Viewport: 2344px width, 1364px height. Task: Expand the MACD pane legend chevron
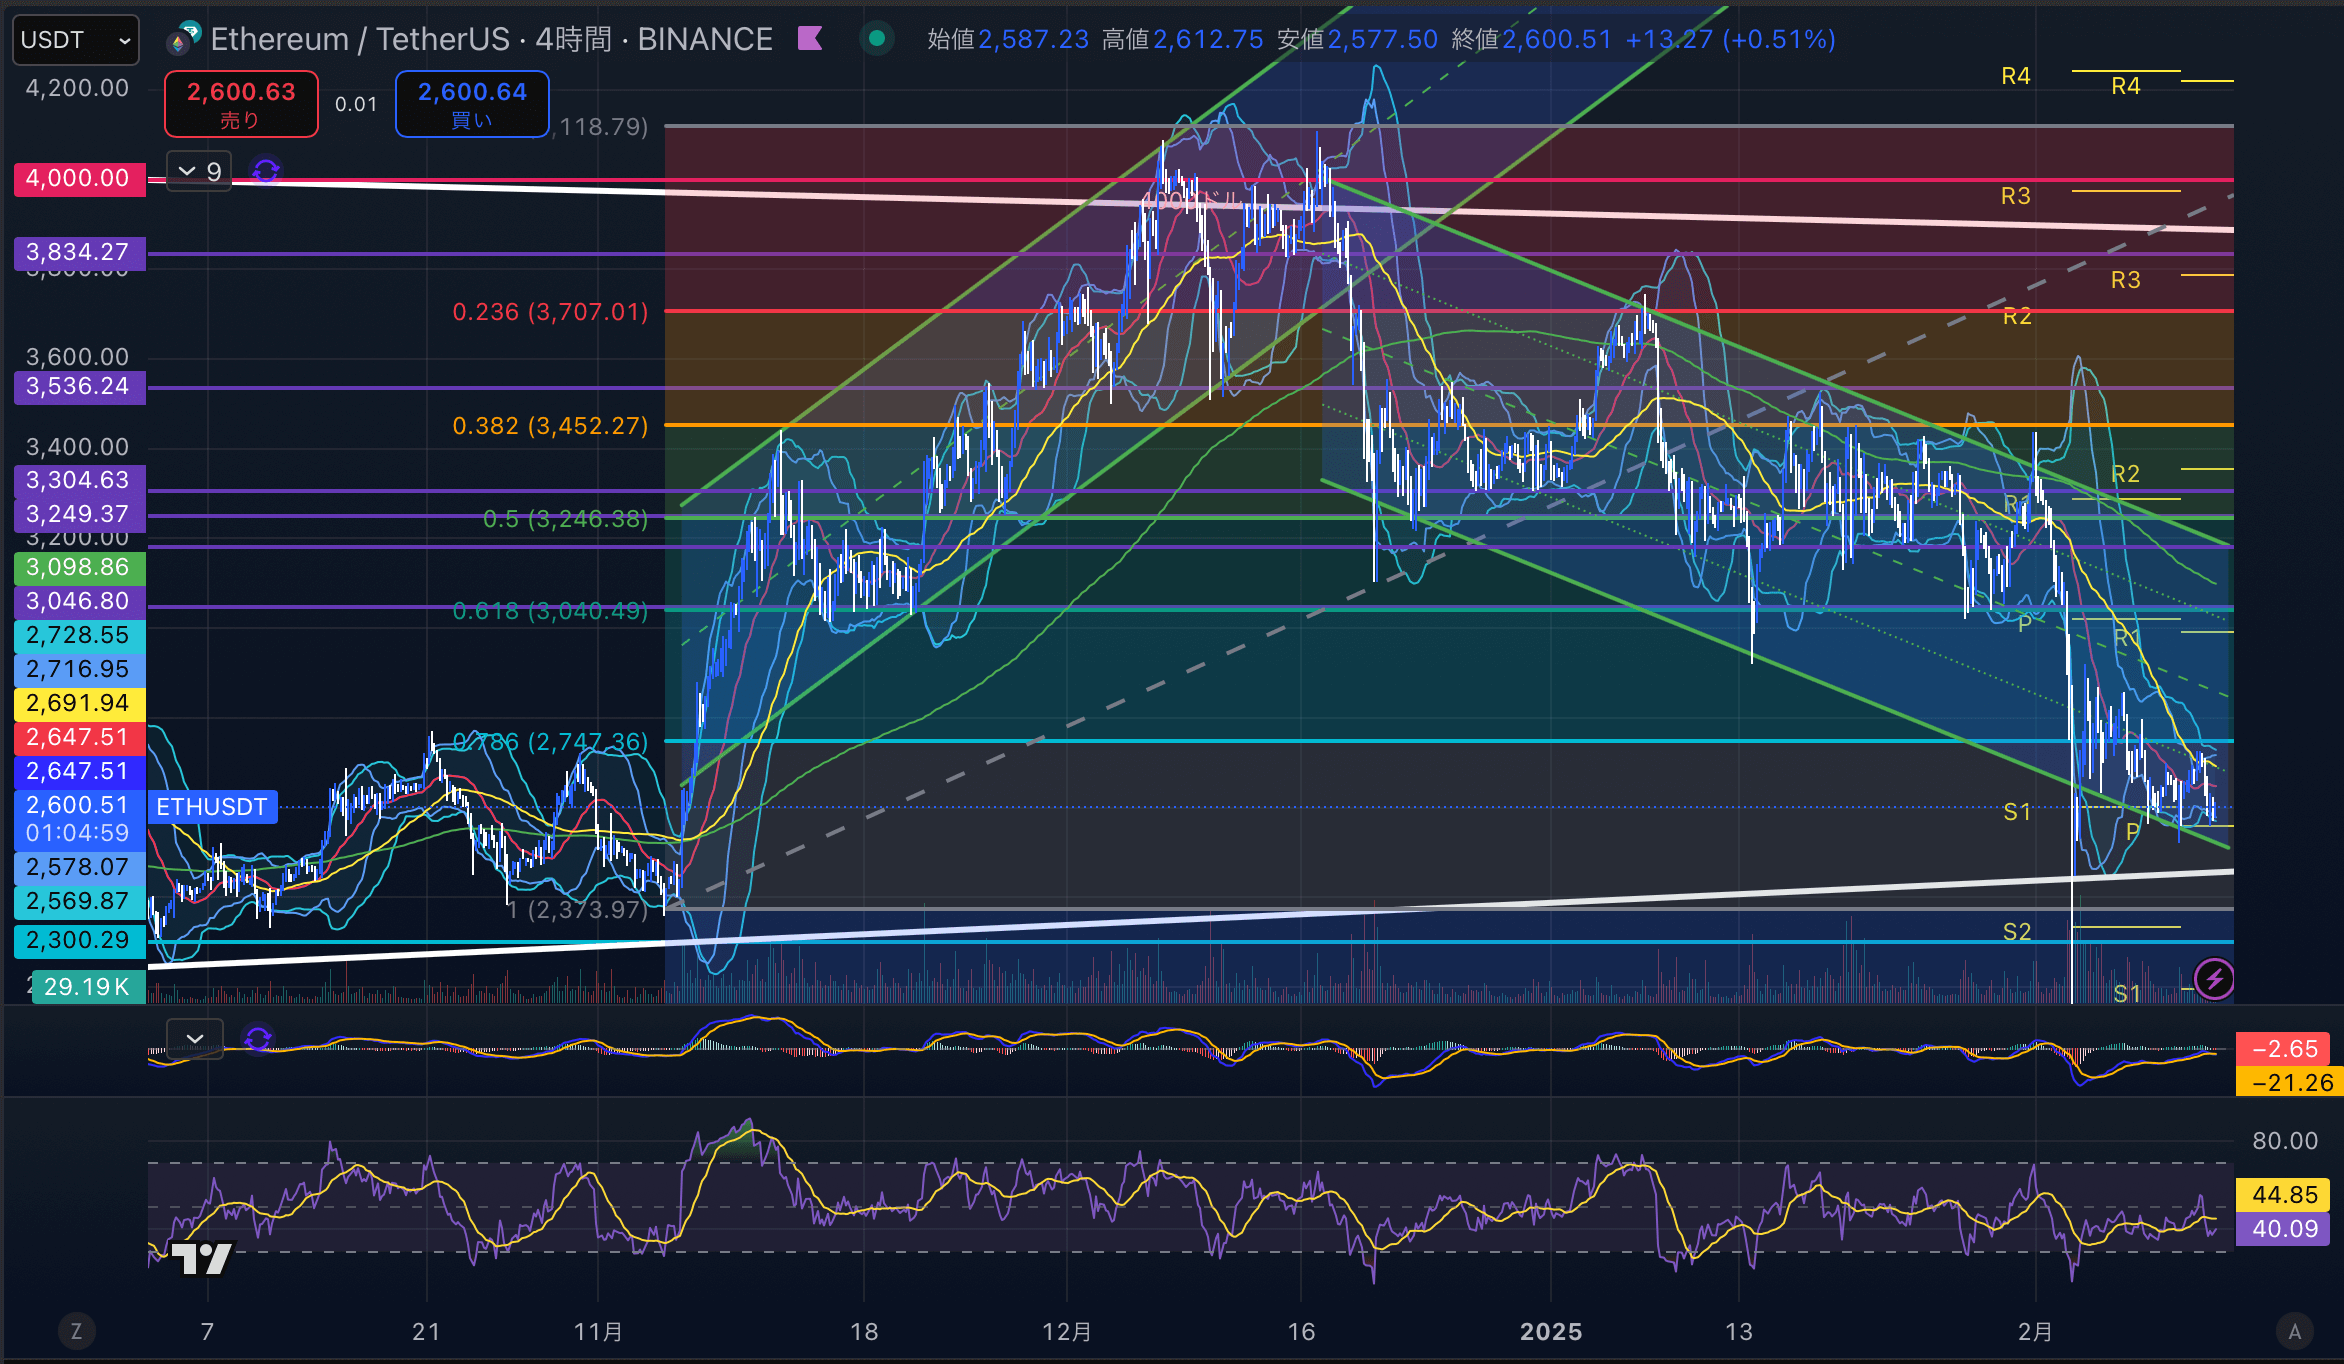pyautogui.click(x=195, y=1039)
